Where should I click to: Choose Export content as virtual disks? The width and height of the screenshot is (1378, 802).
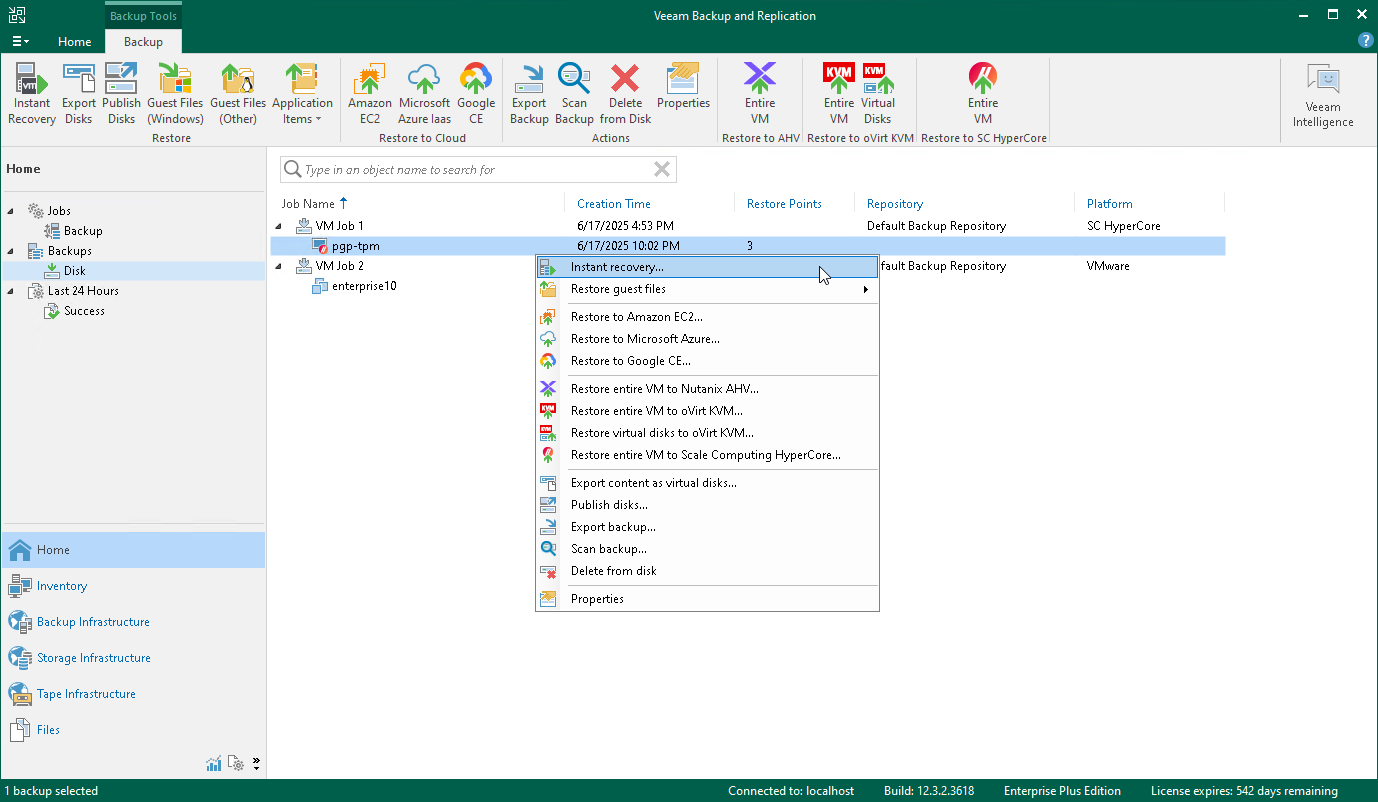tap(707, 483)
